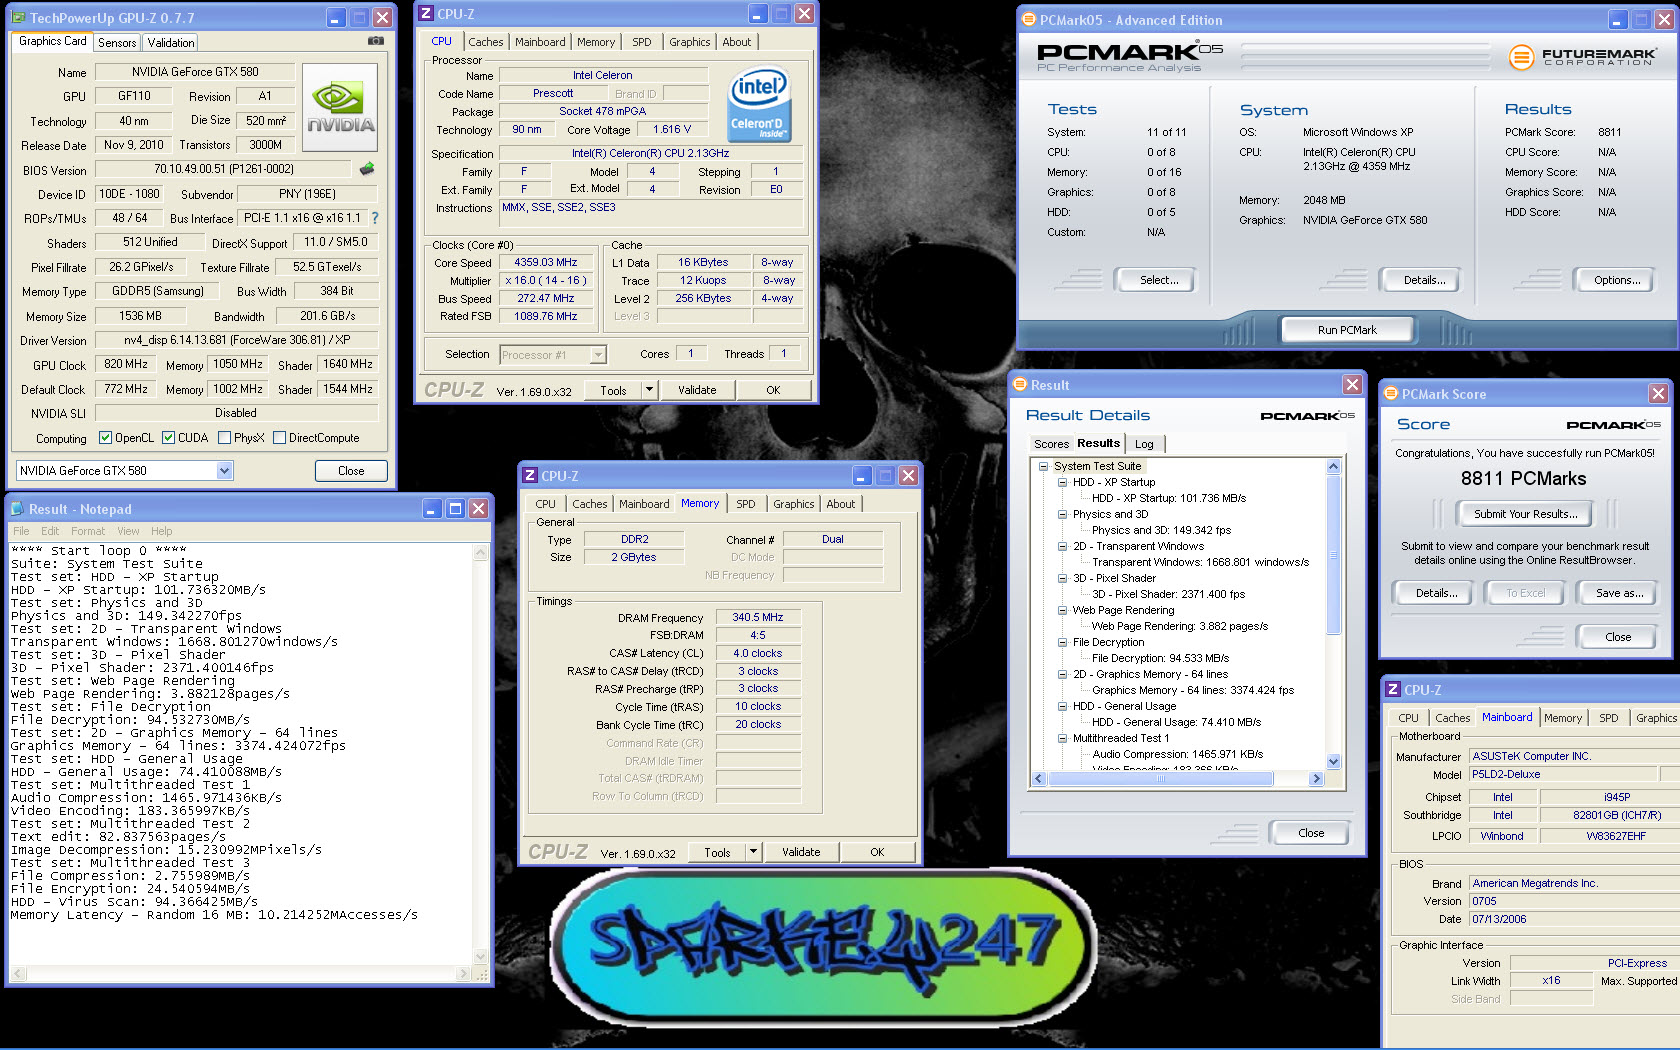Click the Futuremark Corporation logo
The width and height of the screenshot is (1680, 1050).
(x=1582, y=57)
